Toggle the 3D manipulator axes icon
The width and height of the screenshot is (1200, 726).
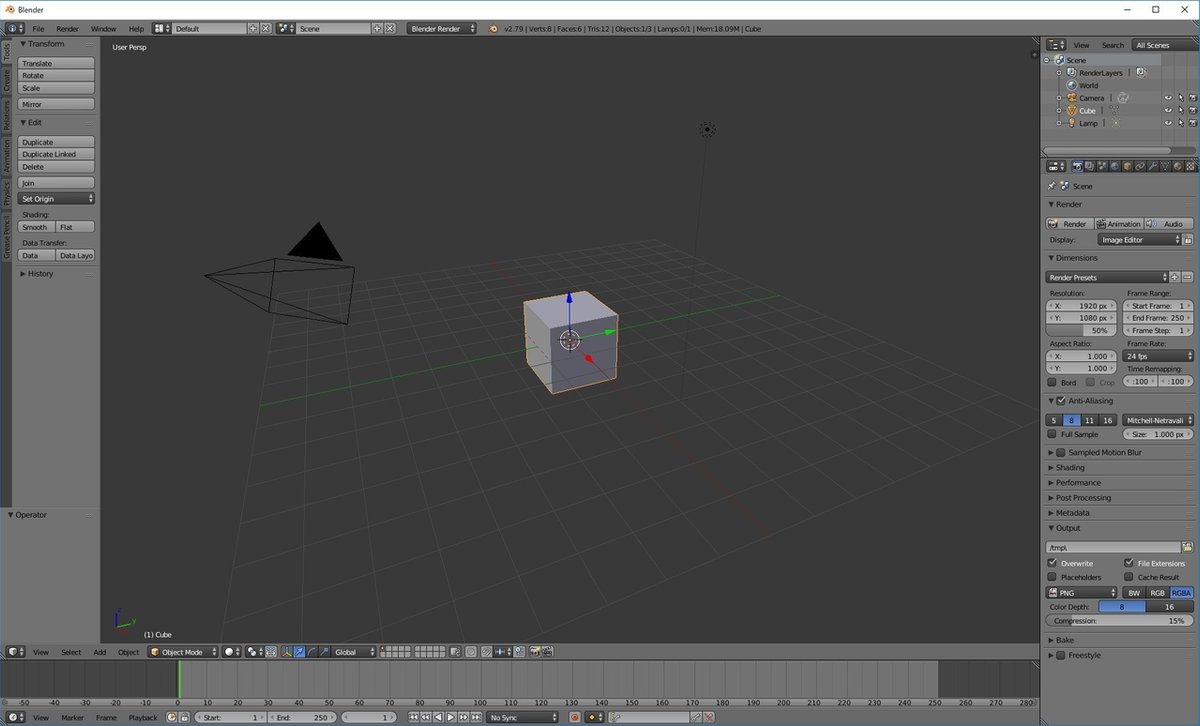tap(287, 652)
